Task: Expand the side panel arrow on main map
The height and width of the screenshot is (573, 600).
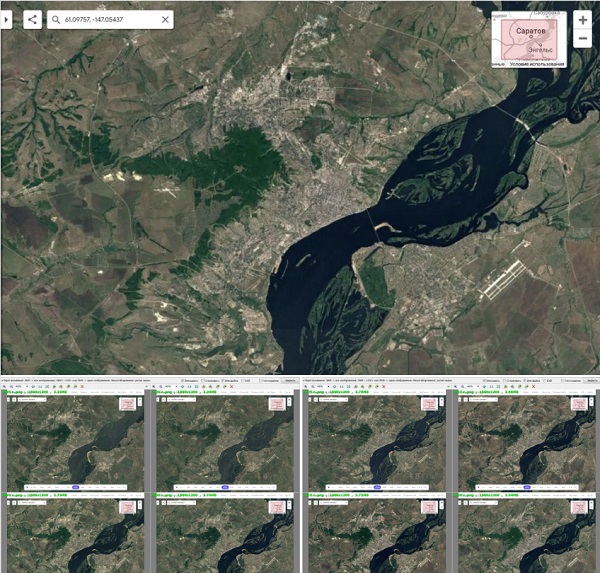Action: pyautogui.click(x=6, y=19)
